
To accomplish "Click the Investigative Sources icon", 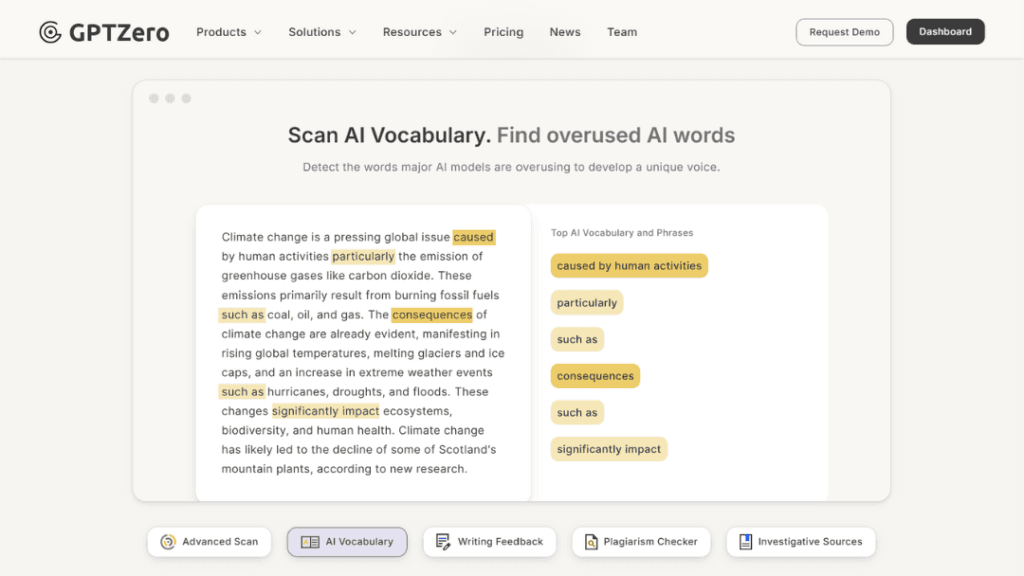I will pyautogui.click(x=745, y=542).
